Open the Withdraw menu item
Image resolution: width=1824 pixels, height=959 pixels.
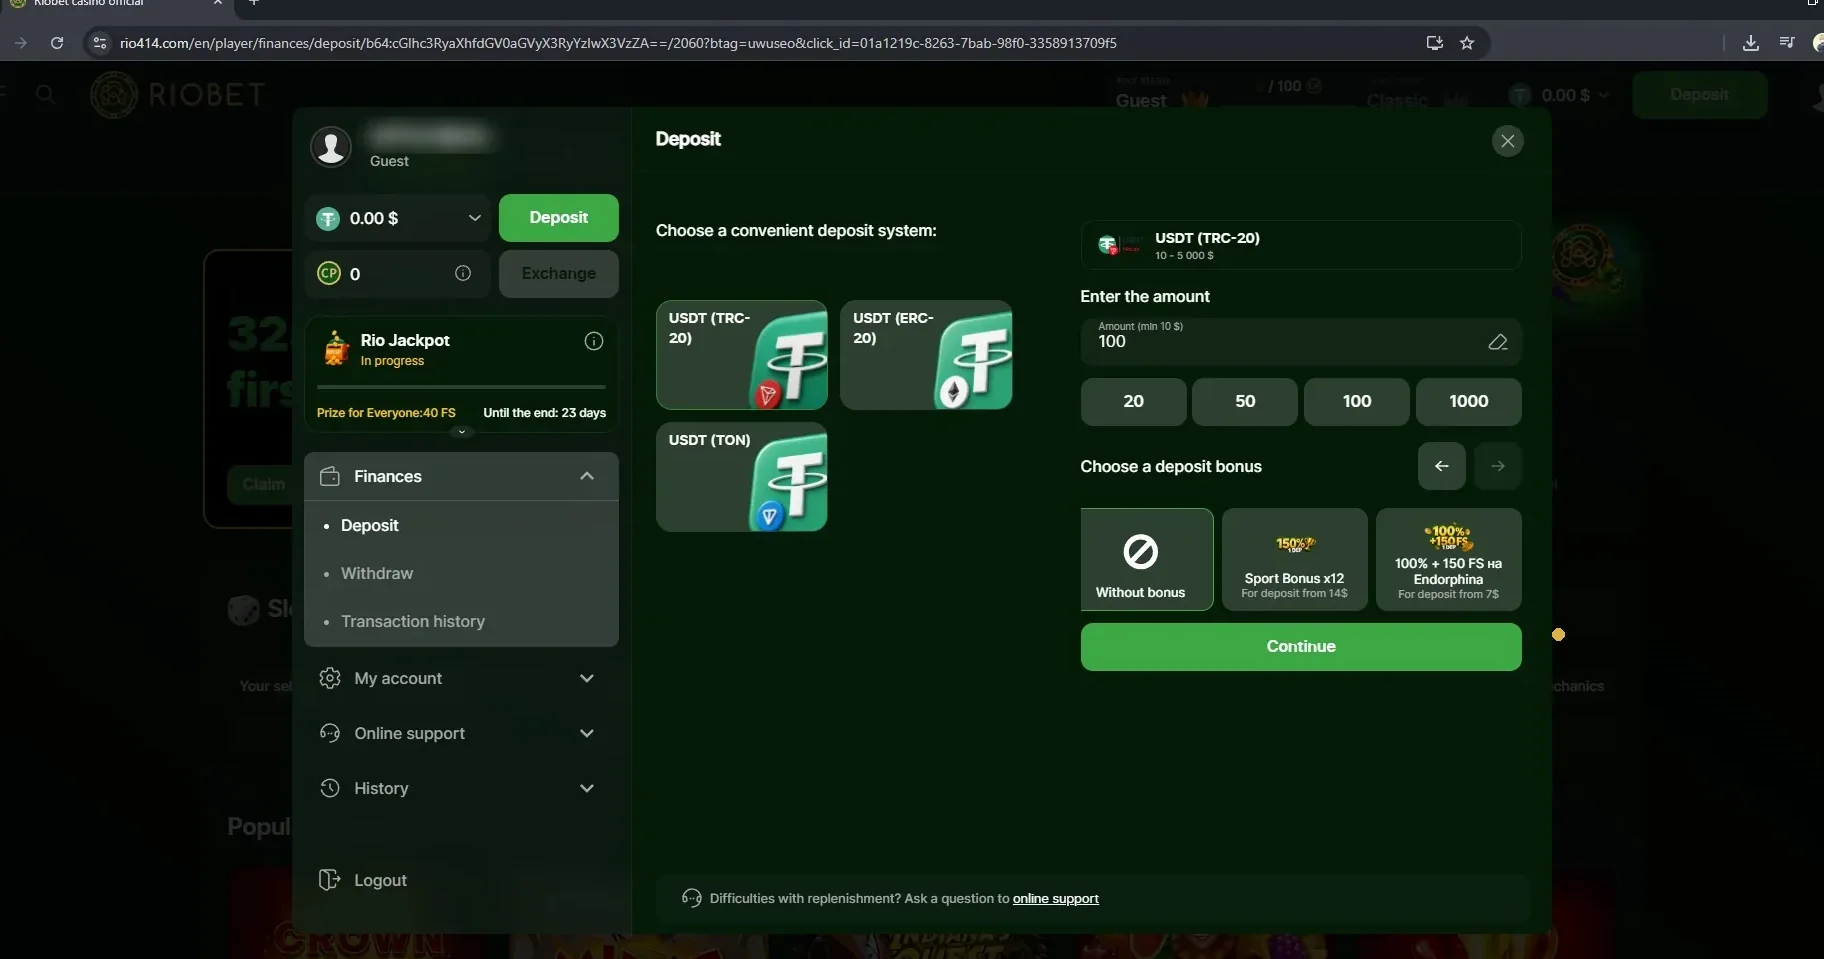click(377, 573)
